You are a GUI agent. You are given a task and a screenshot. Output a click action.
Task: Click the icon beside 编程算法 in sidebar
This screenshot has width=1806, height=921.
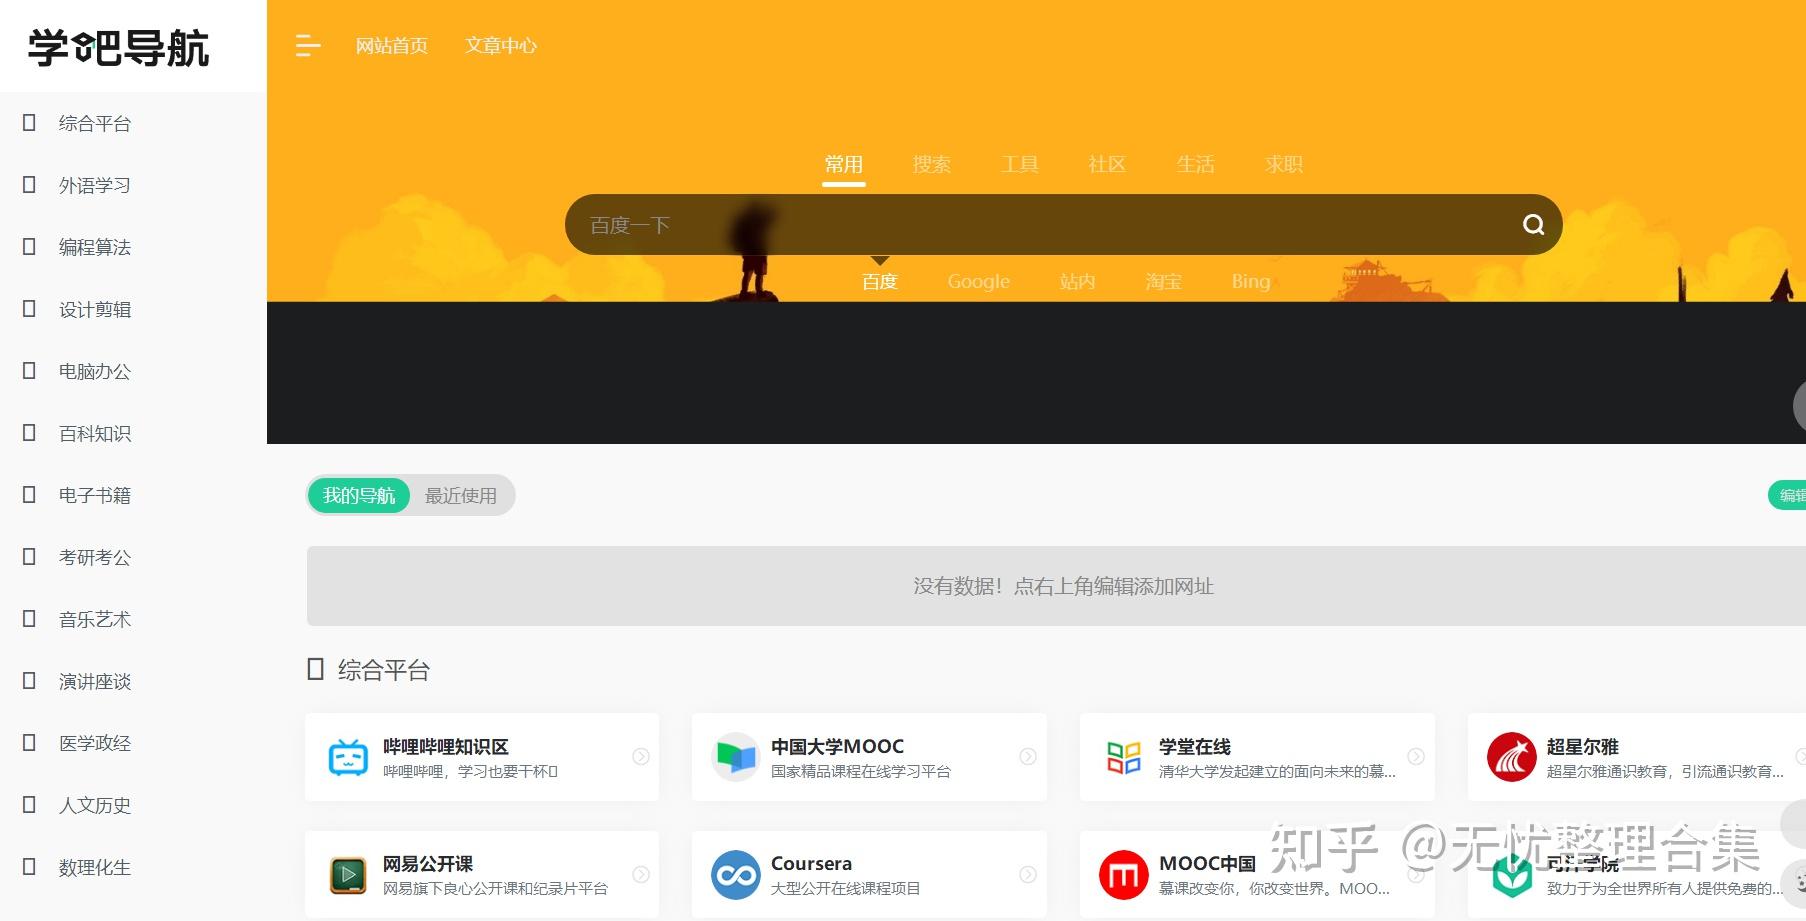29,246
